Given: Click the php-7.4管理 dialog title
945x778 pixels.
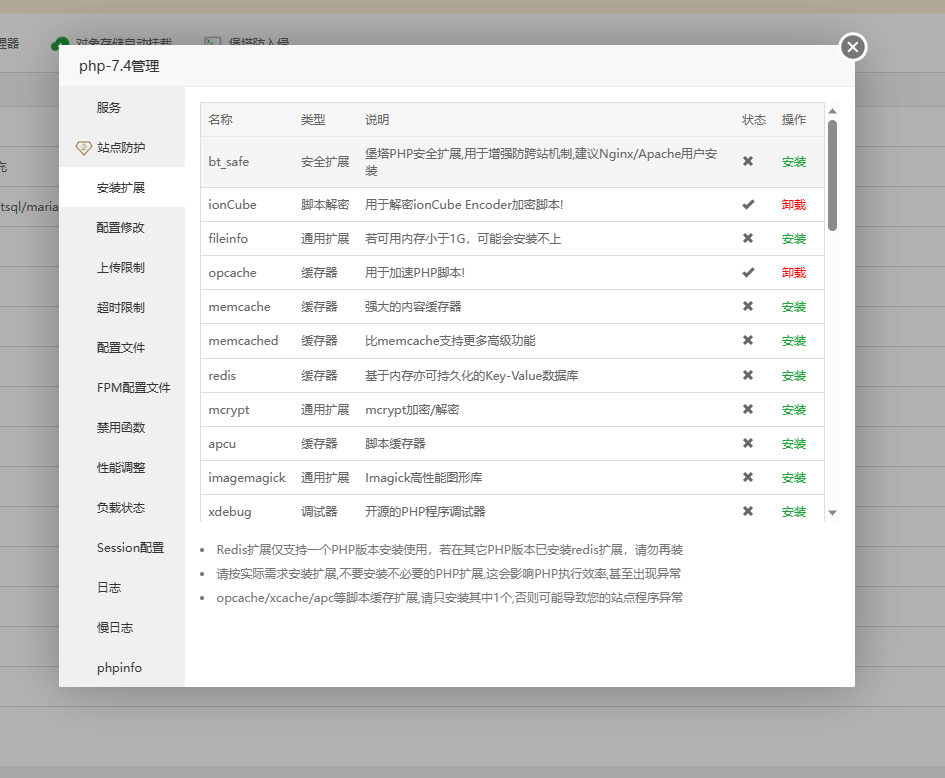Looking at the screenshot, I should (x=119, y=66).
